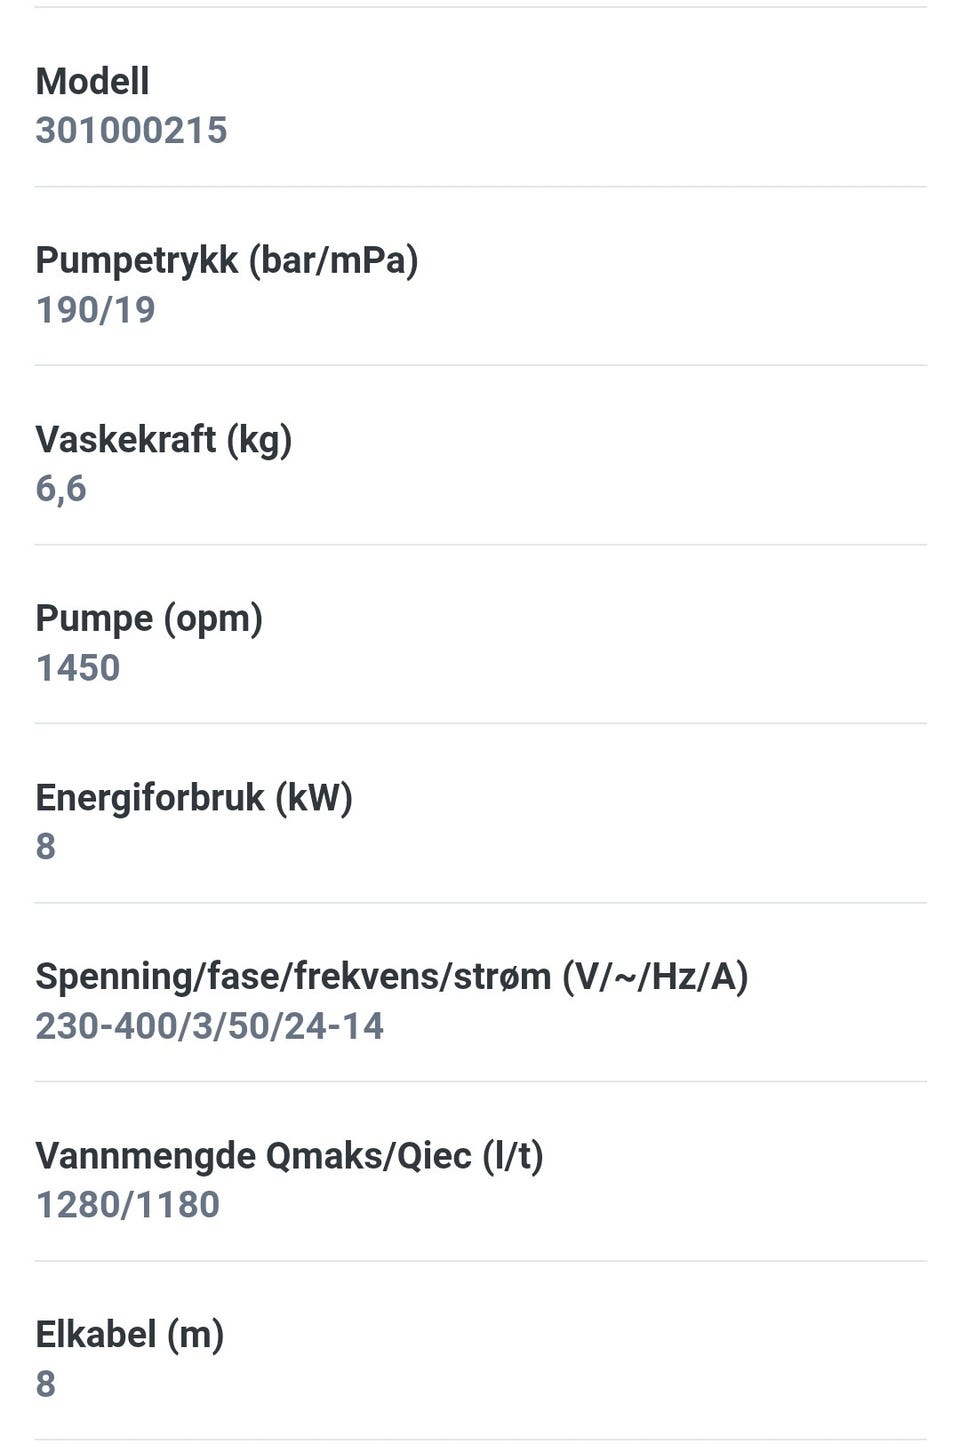Select the 230-400/3/50/24-14 value
This screenshot has width=960, height=1444.
coord(209,1026)
